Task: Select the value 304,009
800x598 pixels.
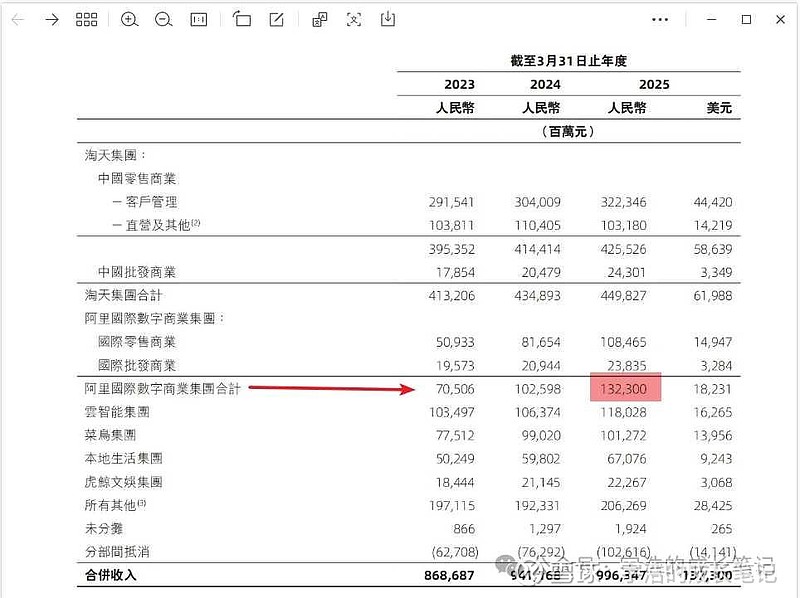Action: 538,202
